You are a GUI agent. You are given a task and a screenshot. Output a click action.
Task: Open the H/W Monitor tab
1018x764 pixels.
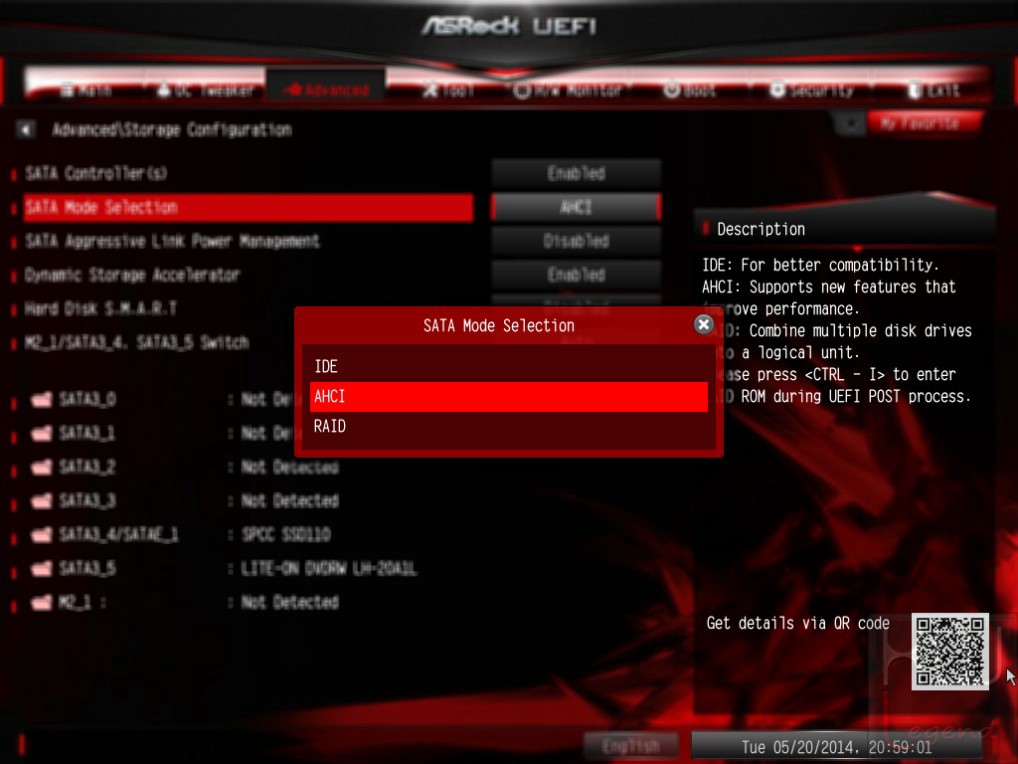pos(567,90)
